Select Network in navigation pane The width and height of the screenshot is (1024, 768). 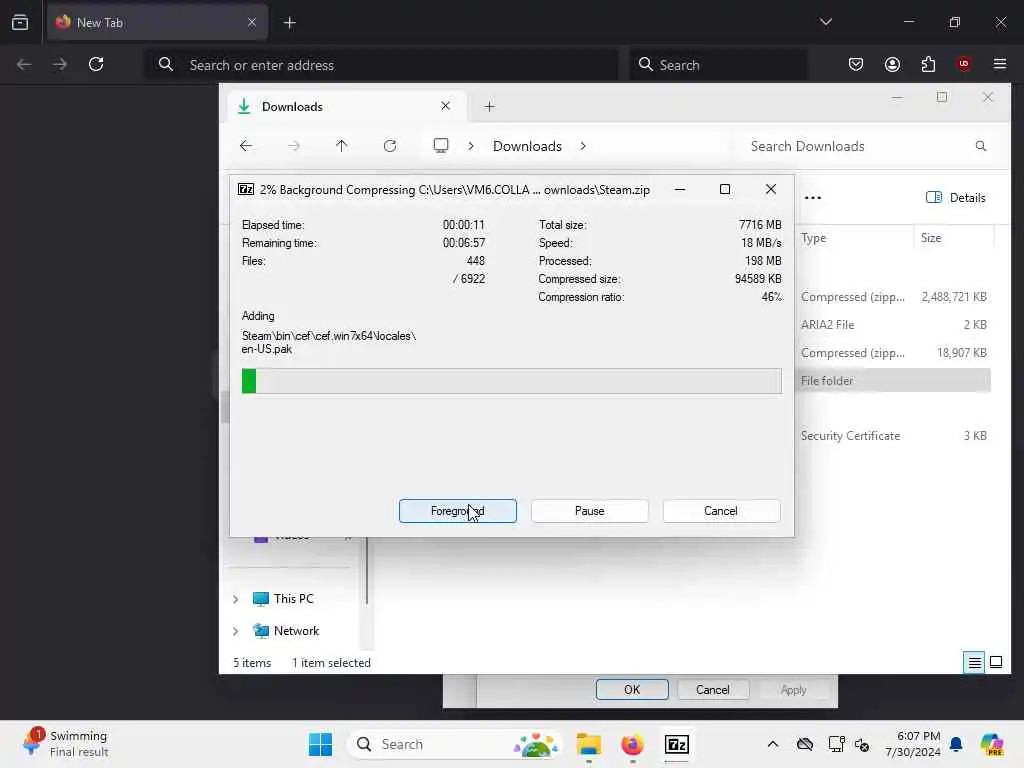pos(296,630)
